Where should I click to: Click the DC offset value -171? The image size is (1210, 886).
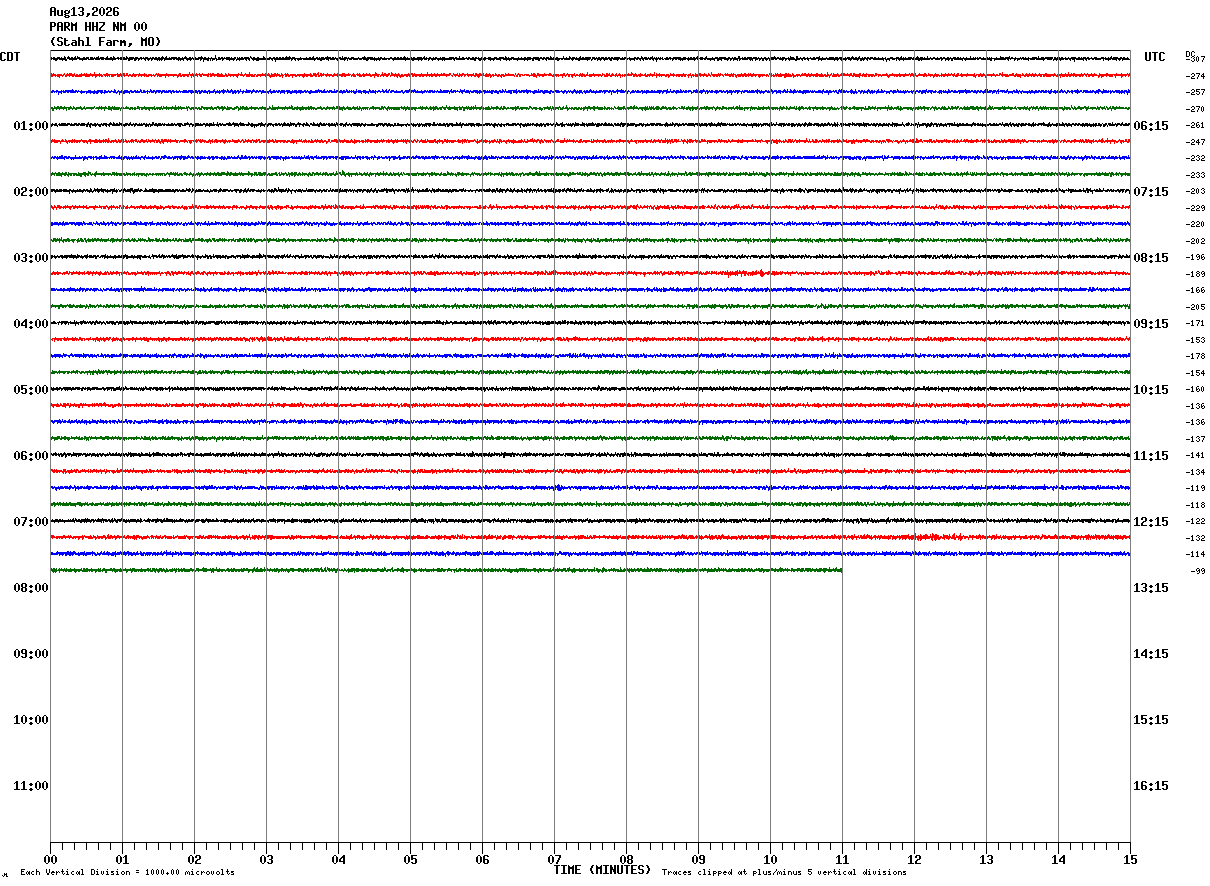tap(1196, 324)
